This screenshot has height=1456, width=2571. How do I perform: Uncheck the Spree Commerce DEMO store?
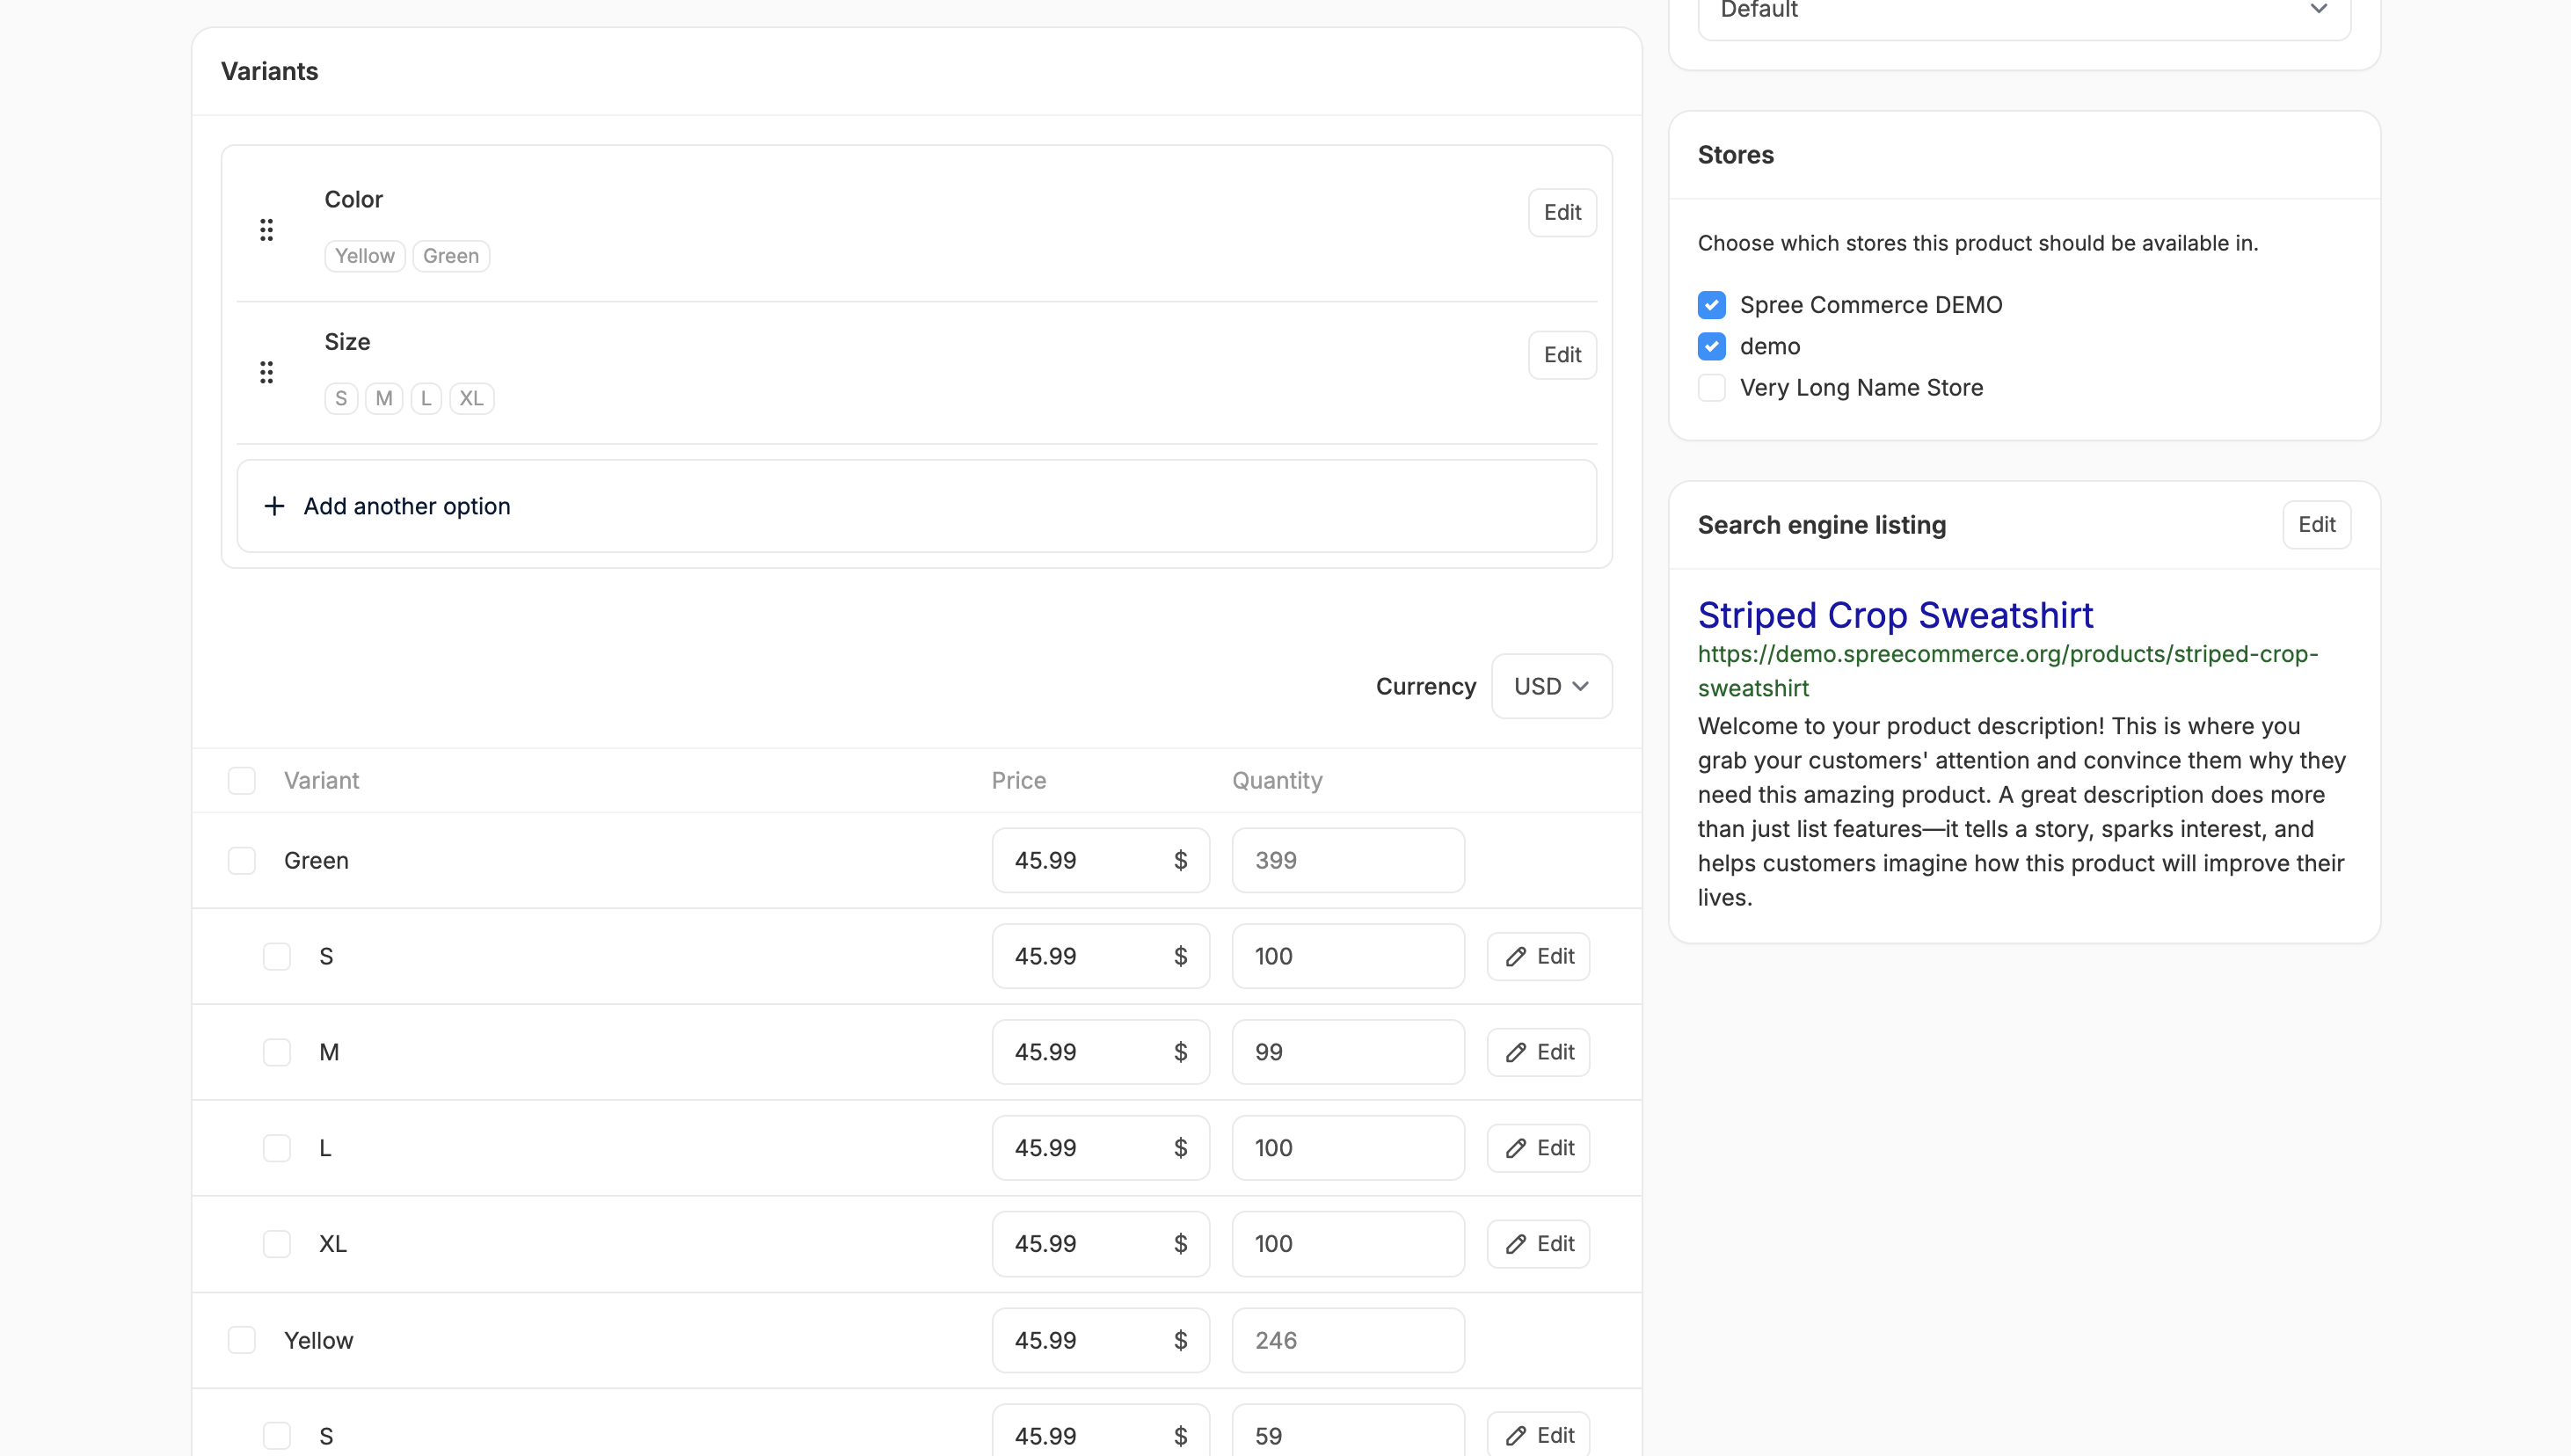(1711, 305)
